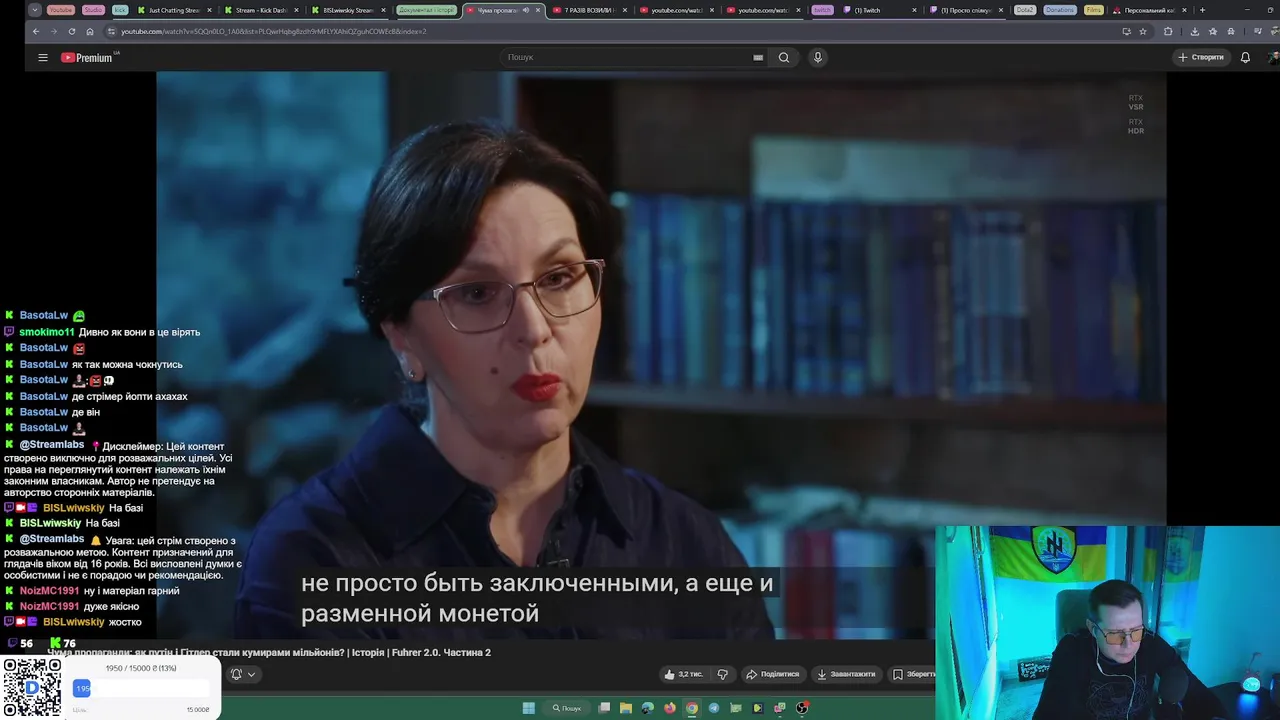Image resolution: width=1280 pixels, height=720 pixels.
Task: Open Task View icon on taskbar
Action: [604, 708]
